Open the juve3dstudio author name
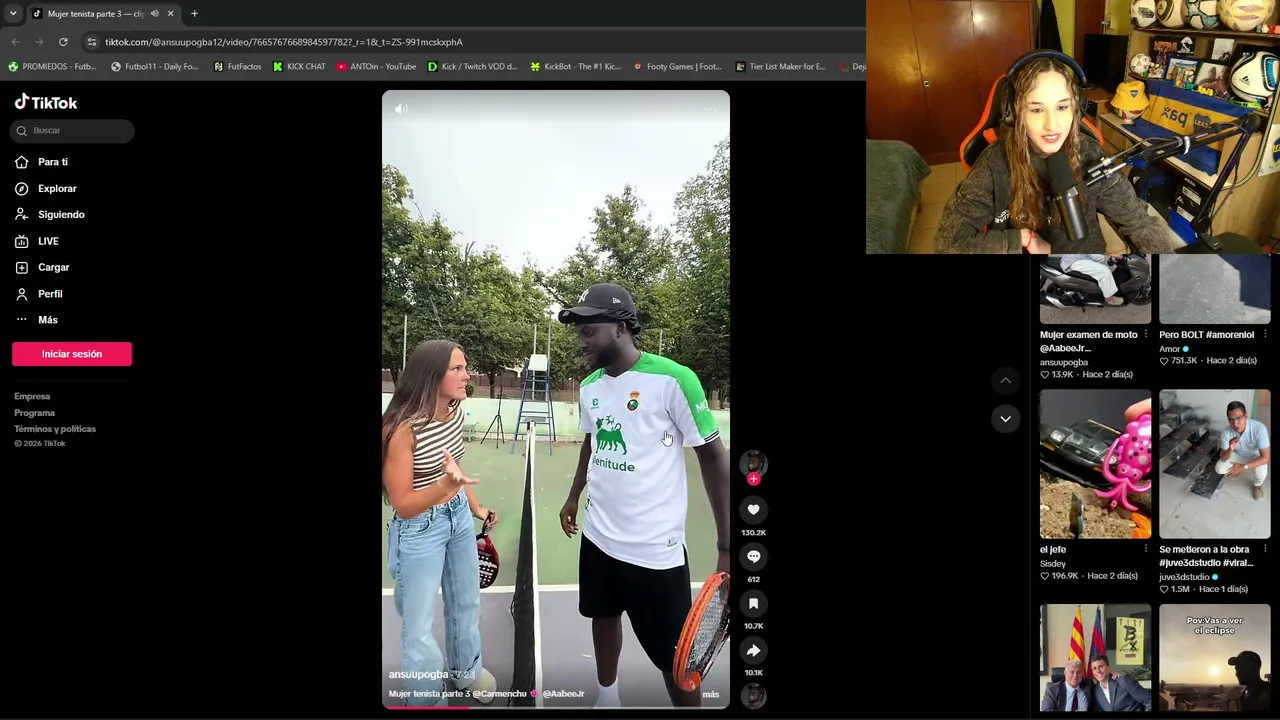The image size is (1280, 720). click(x=1184, y=577)
